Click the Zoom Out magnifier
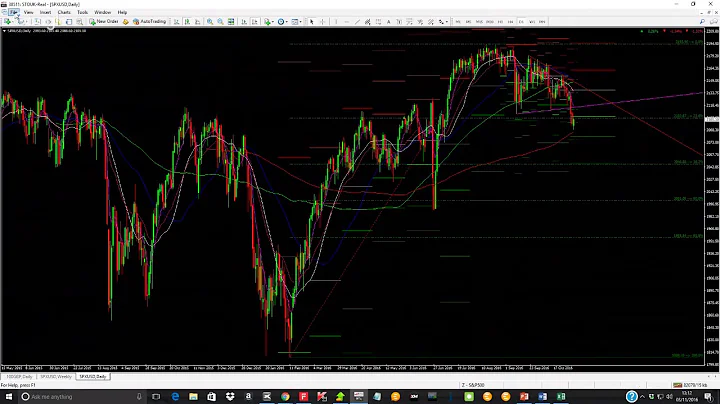Viewport: 720px width, 404px height. [220, 22]
